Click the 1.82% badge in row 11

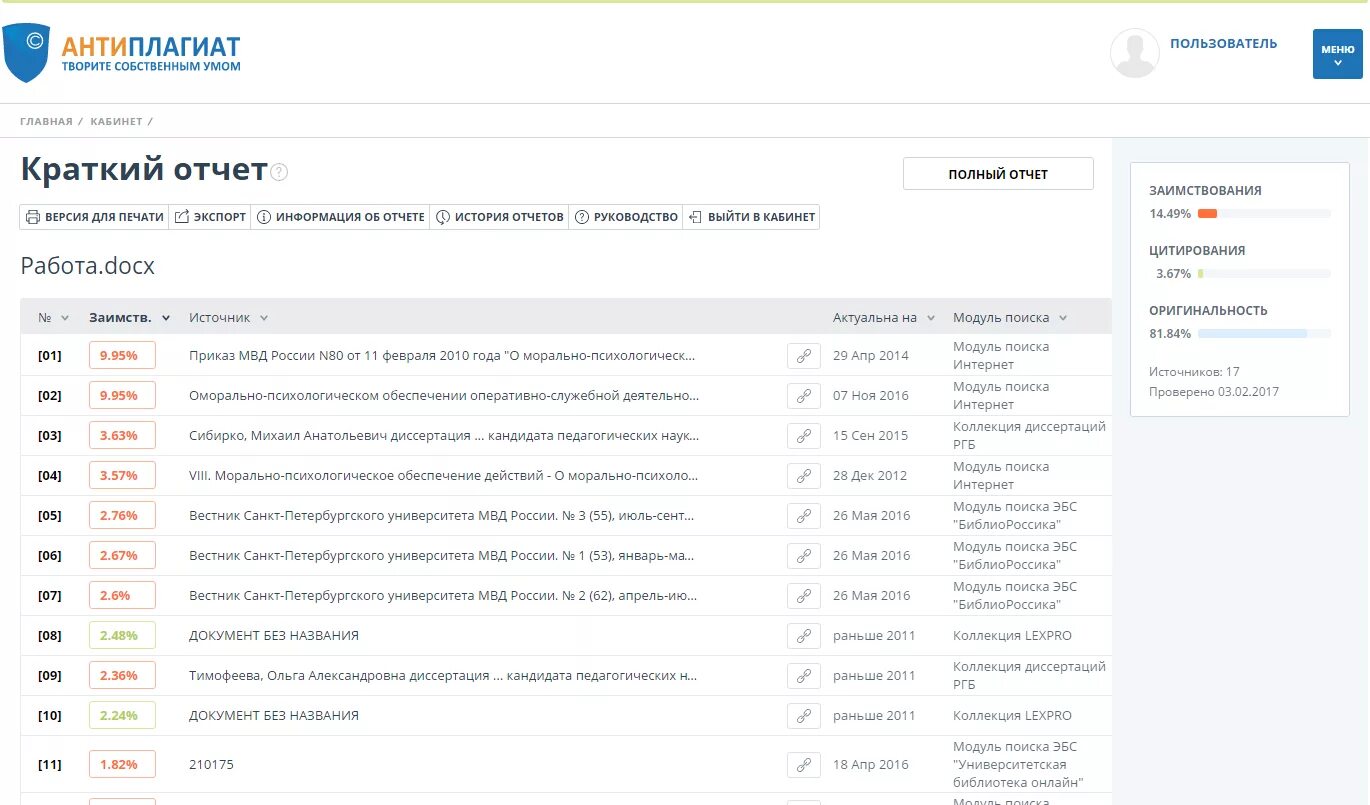(x=122, y=765)
